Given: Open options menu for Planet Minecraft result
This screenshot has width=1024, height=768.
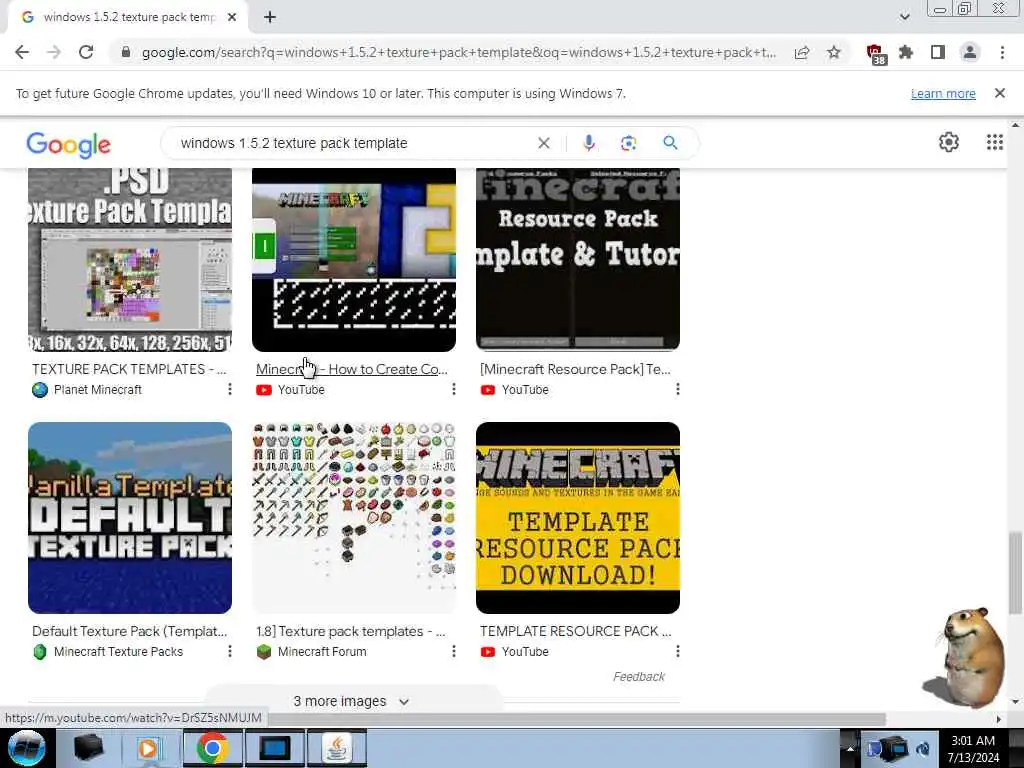Looking at the screenshot, I should click(x=230, y=389).
